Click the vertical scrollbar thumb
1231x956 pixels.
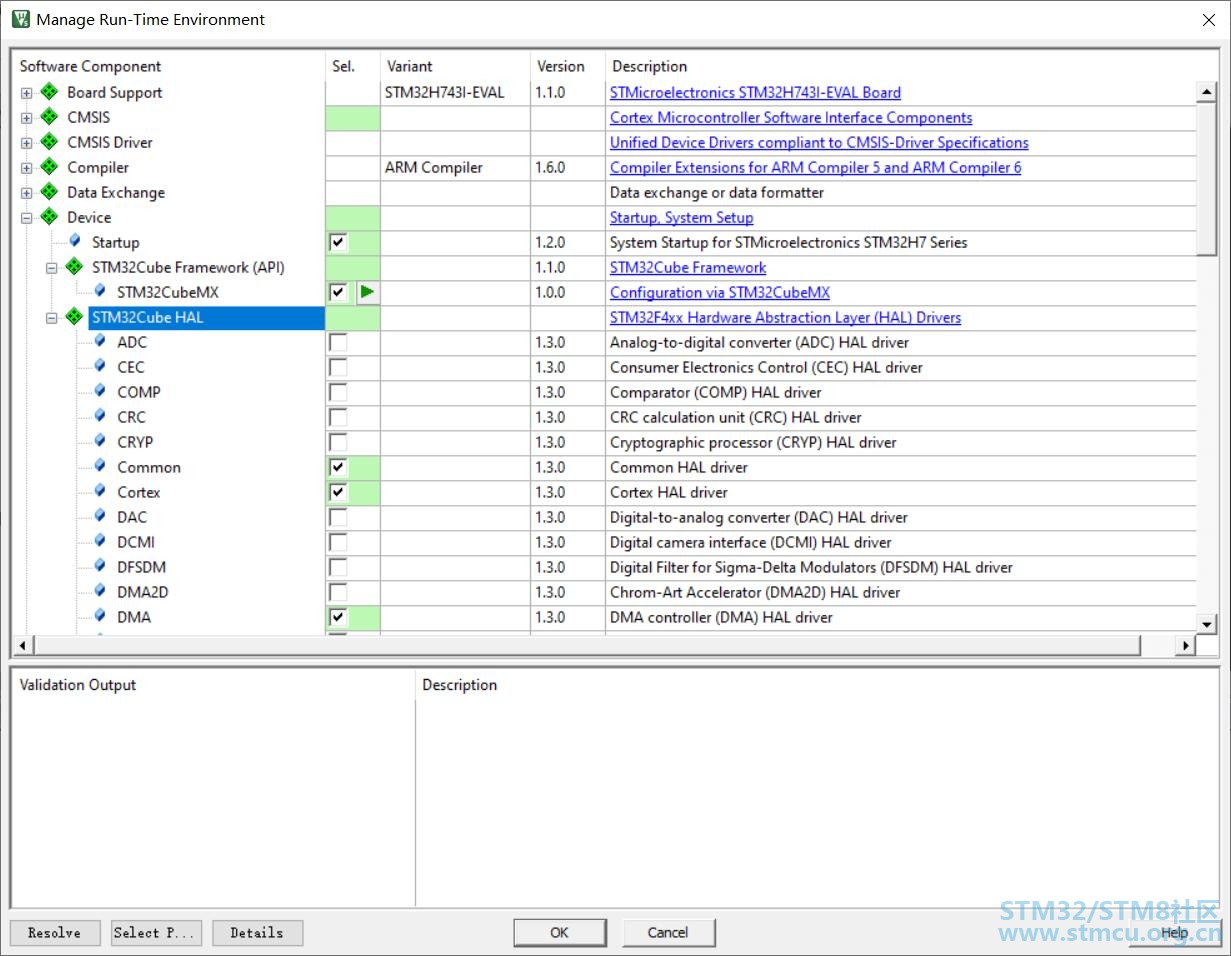[x=1206, y=179]
